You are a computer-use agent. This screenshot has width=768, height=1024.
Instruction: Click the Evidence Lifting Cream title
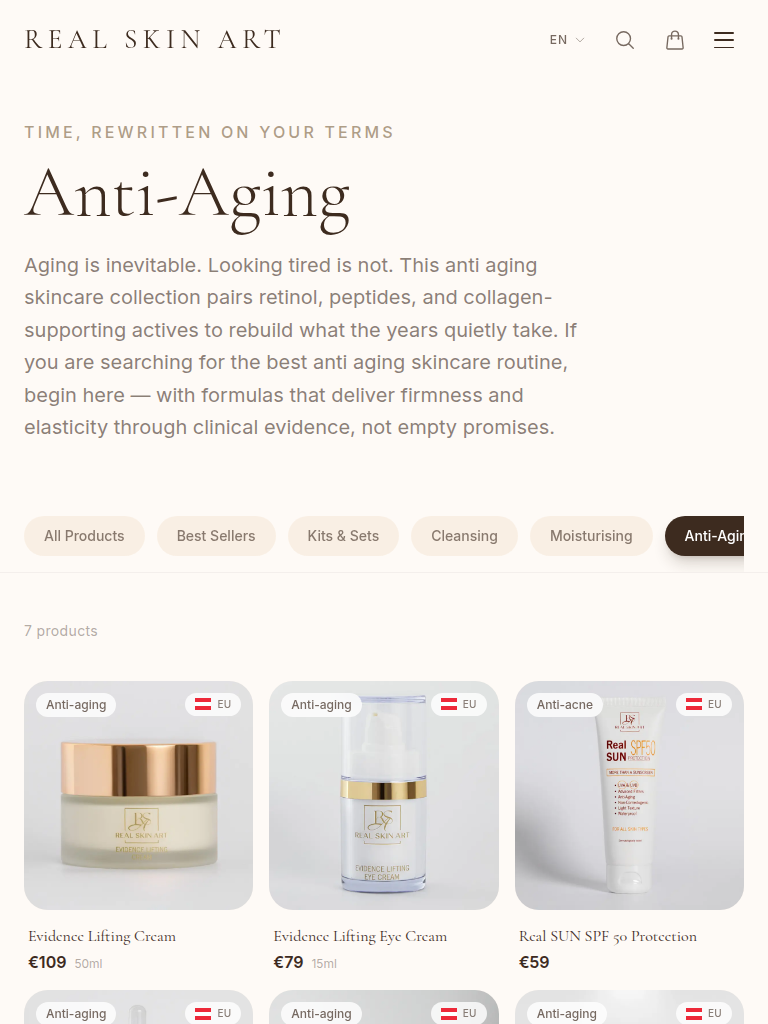click(102, 936)
